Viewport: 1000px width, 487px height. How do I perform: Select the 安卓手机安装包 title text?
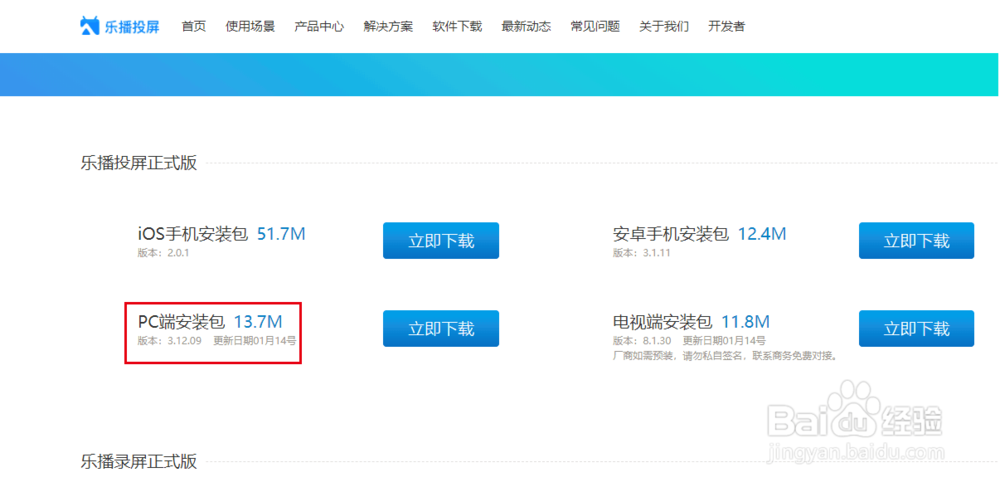[x=671, y=235]
